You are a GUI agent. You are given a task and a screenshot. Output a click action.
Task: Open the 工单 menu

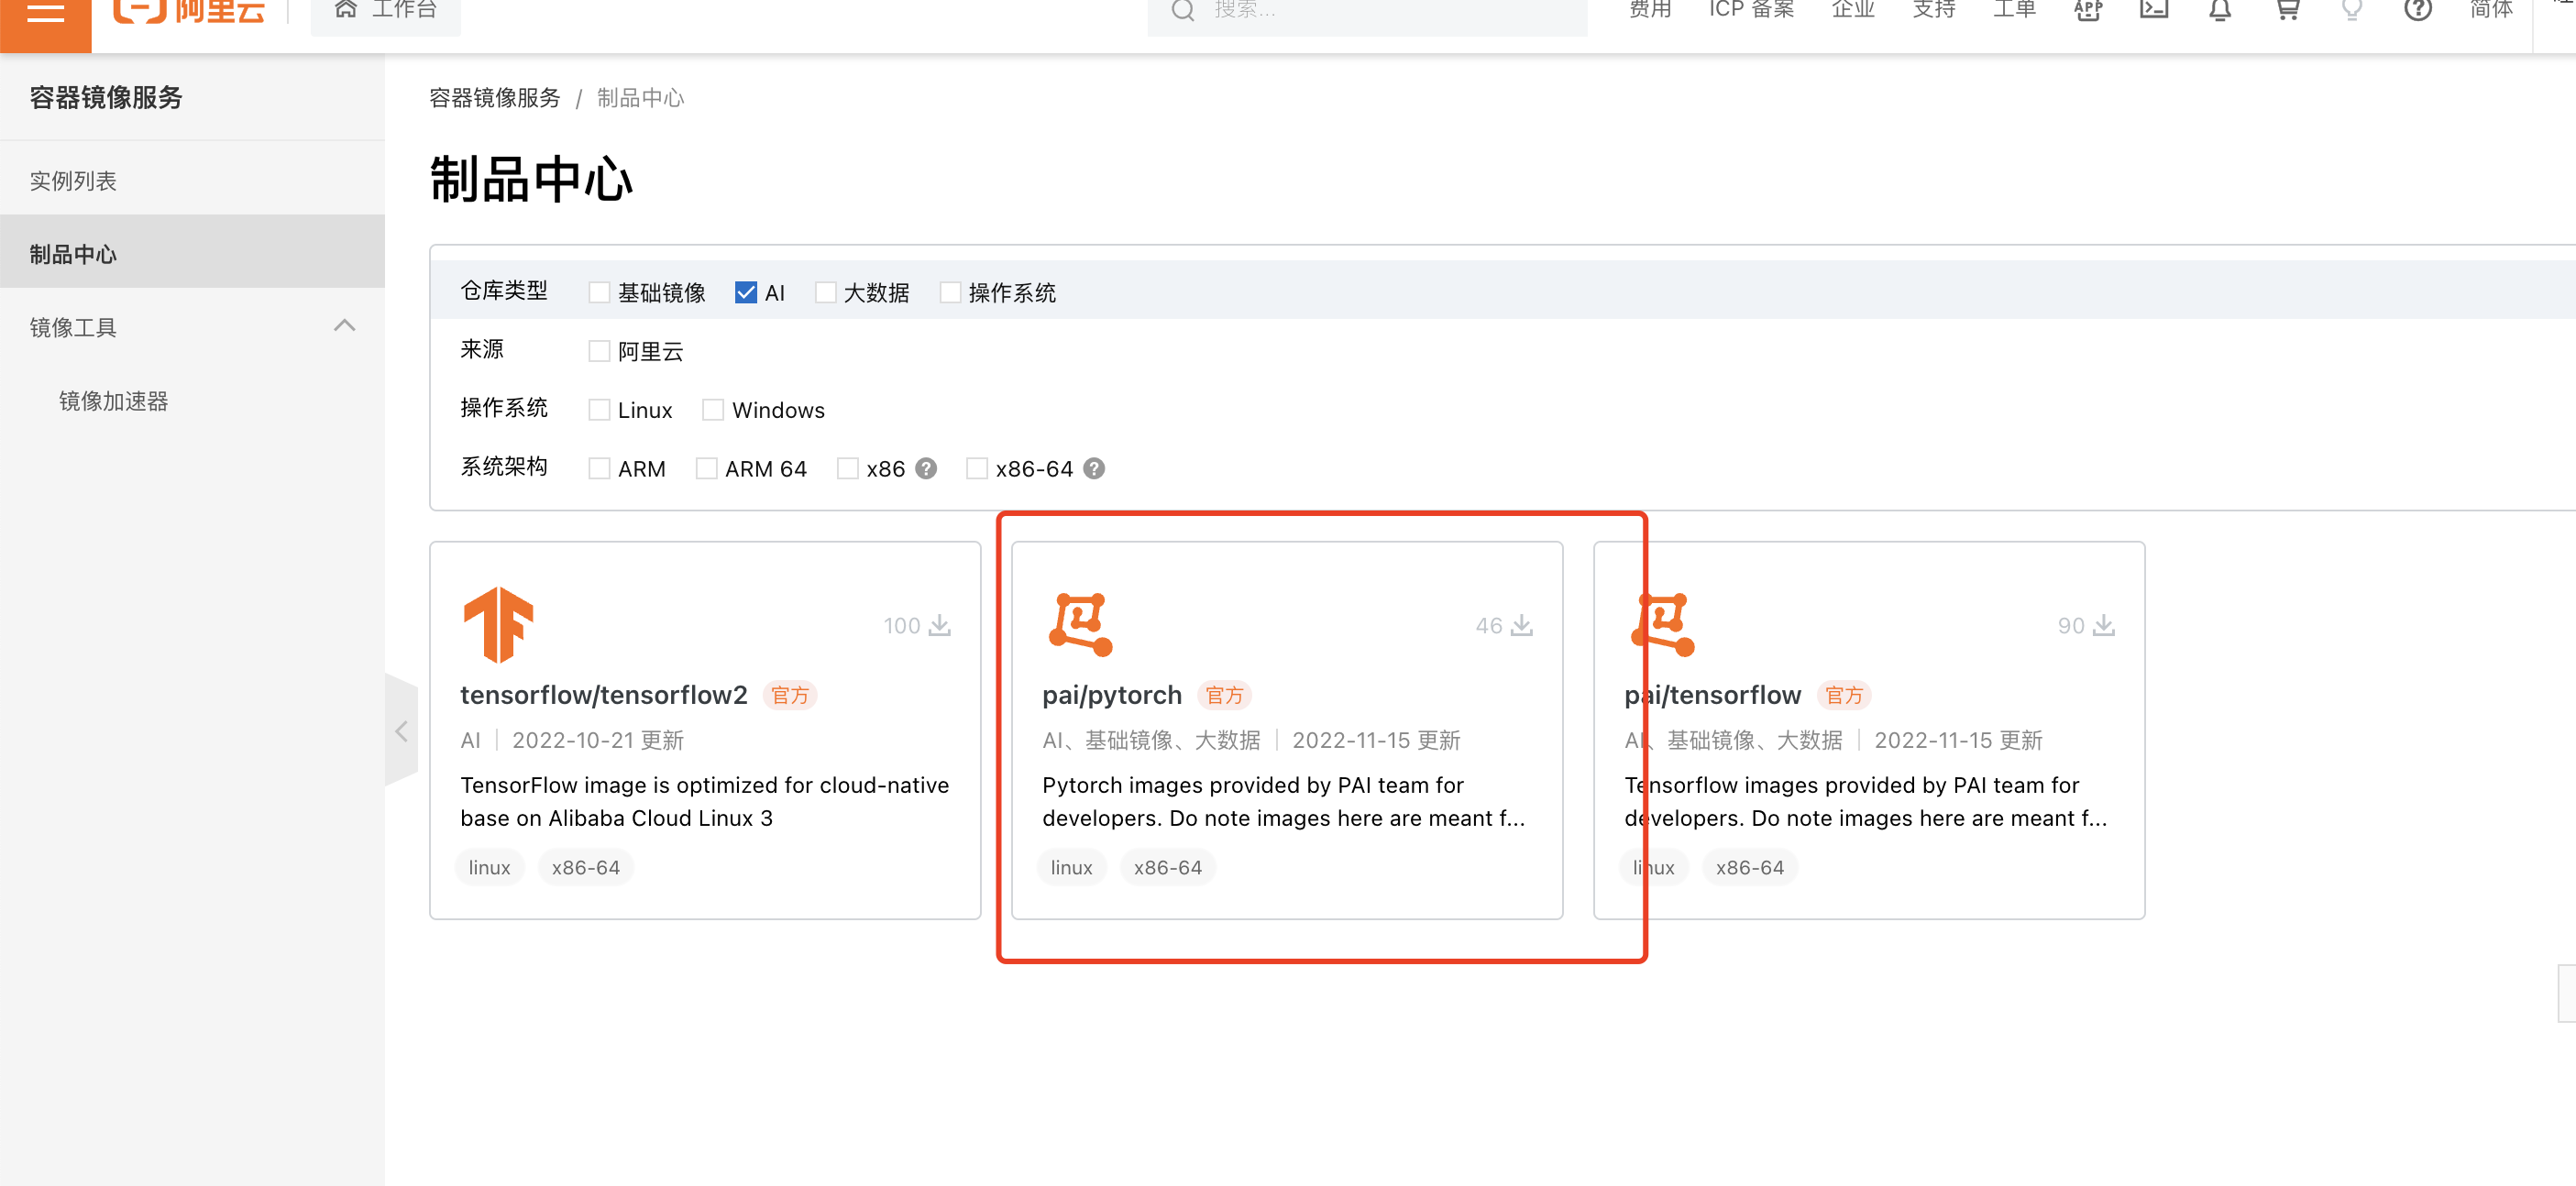click(2014, 10)
